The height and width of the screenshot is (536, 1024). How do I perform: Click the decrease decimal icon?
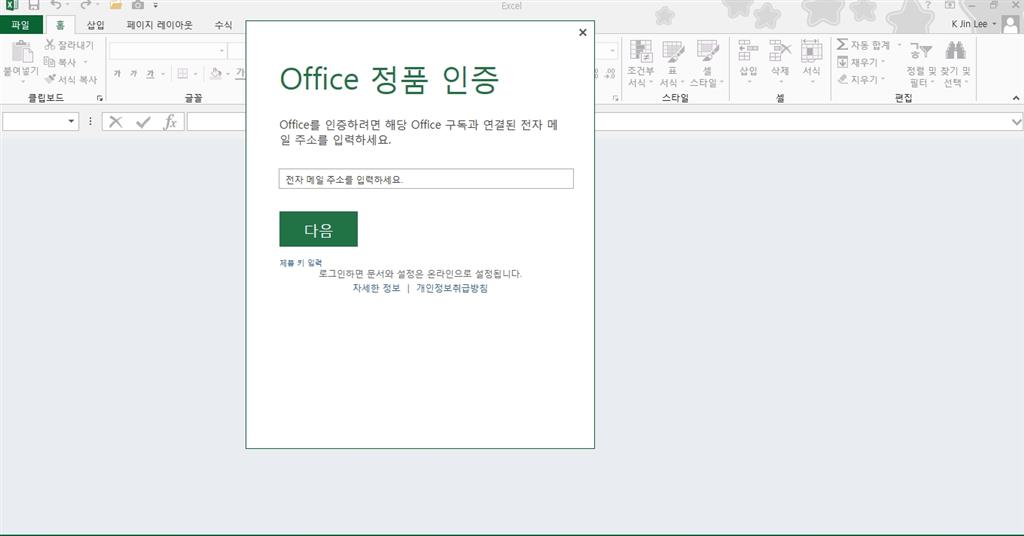point(610,73)
